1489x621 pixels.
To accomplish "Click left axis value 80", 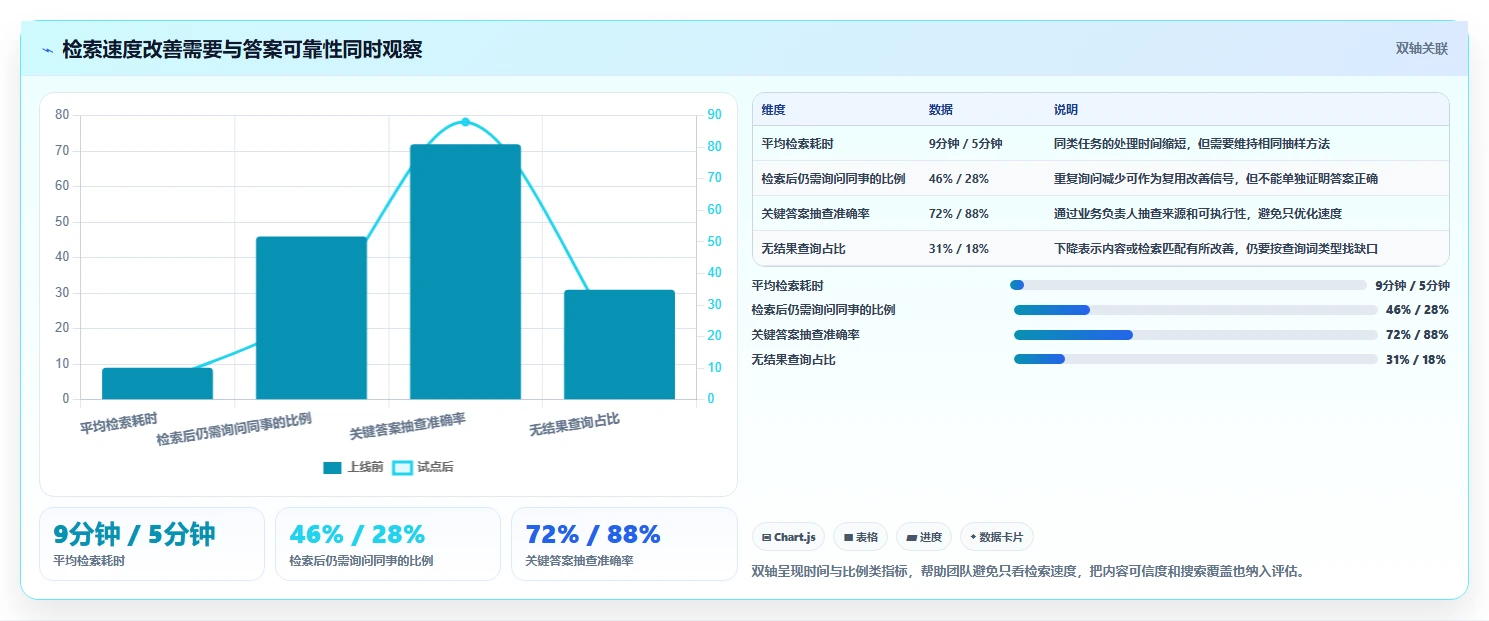I will 62,115.
